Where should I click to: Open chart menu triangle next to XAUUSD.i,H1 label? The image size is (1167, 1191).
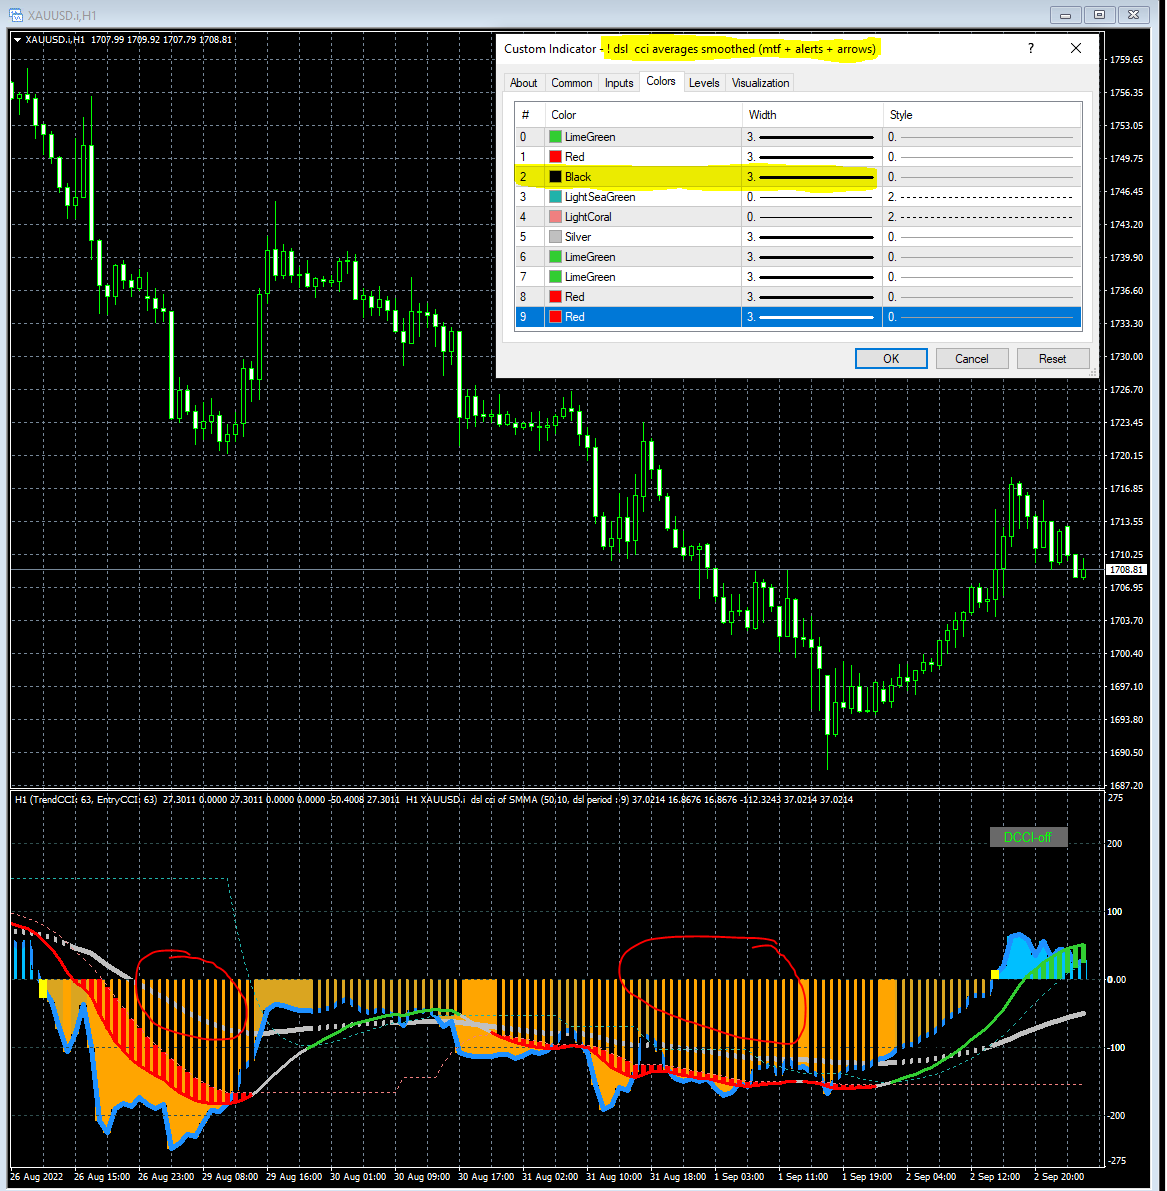[x=17, y=39]
